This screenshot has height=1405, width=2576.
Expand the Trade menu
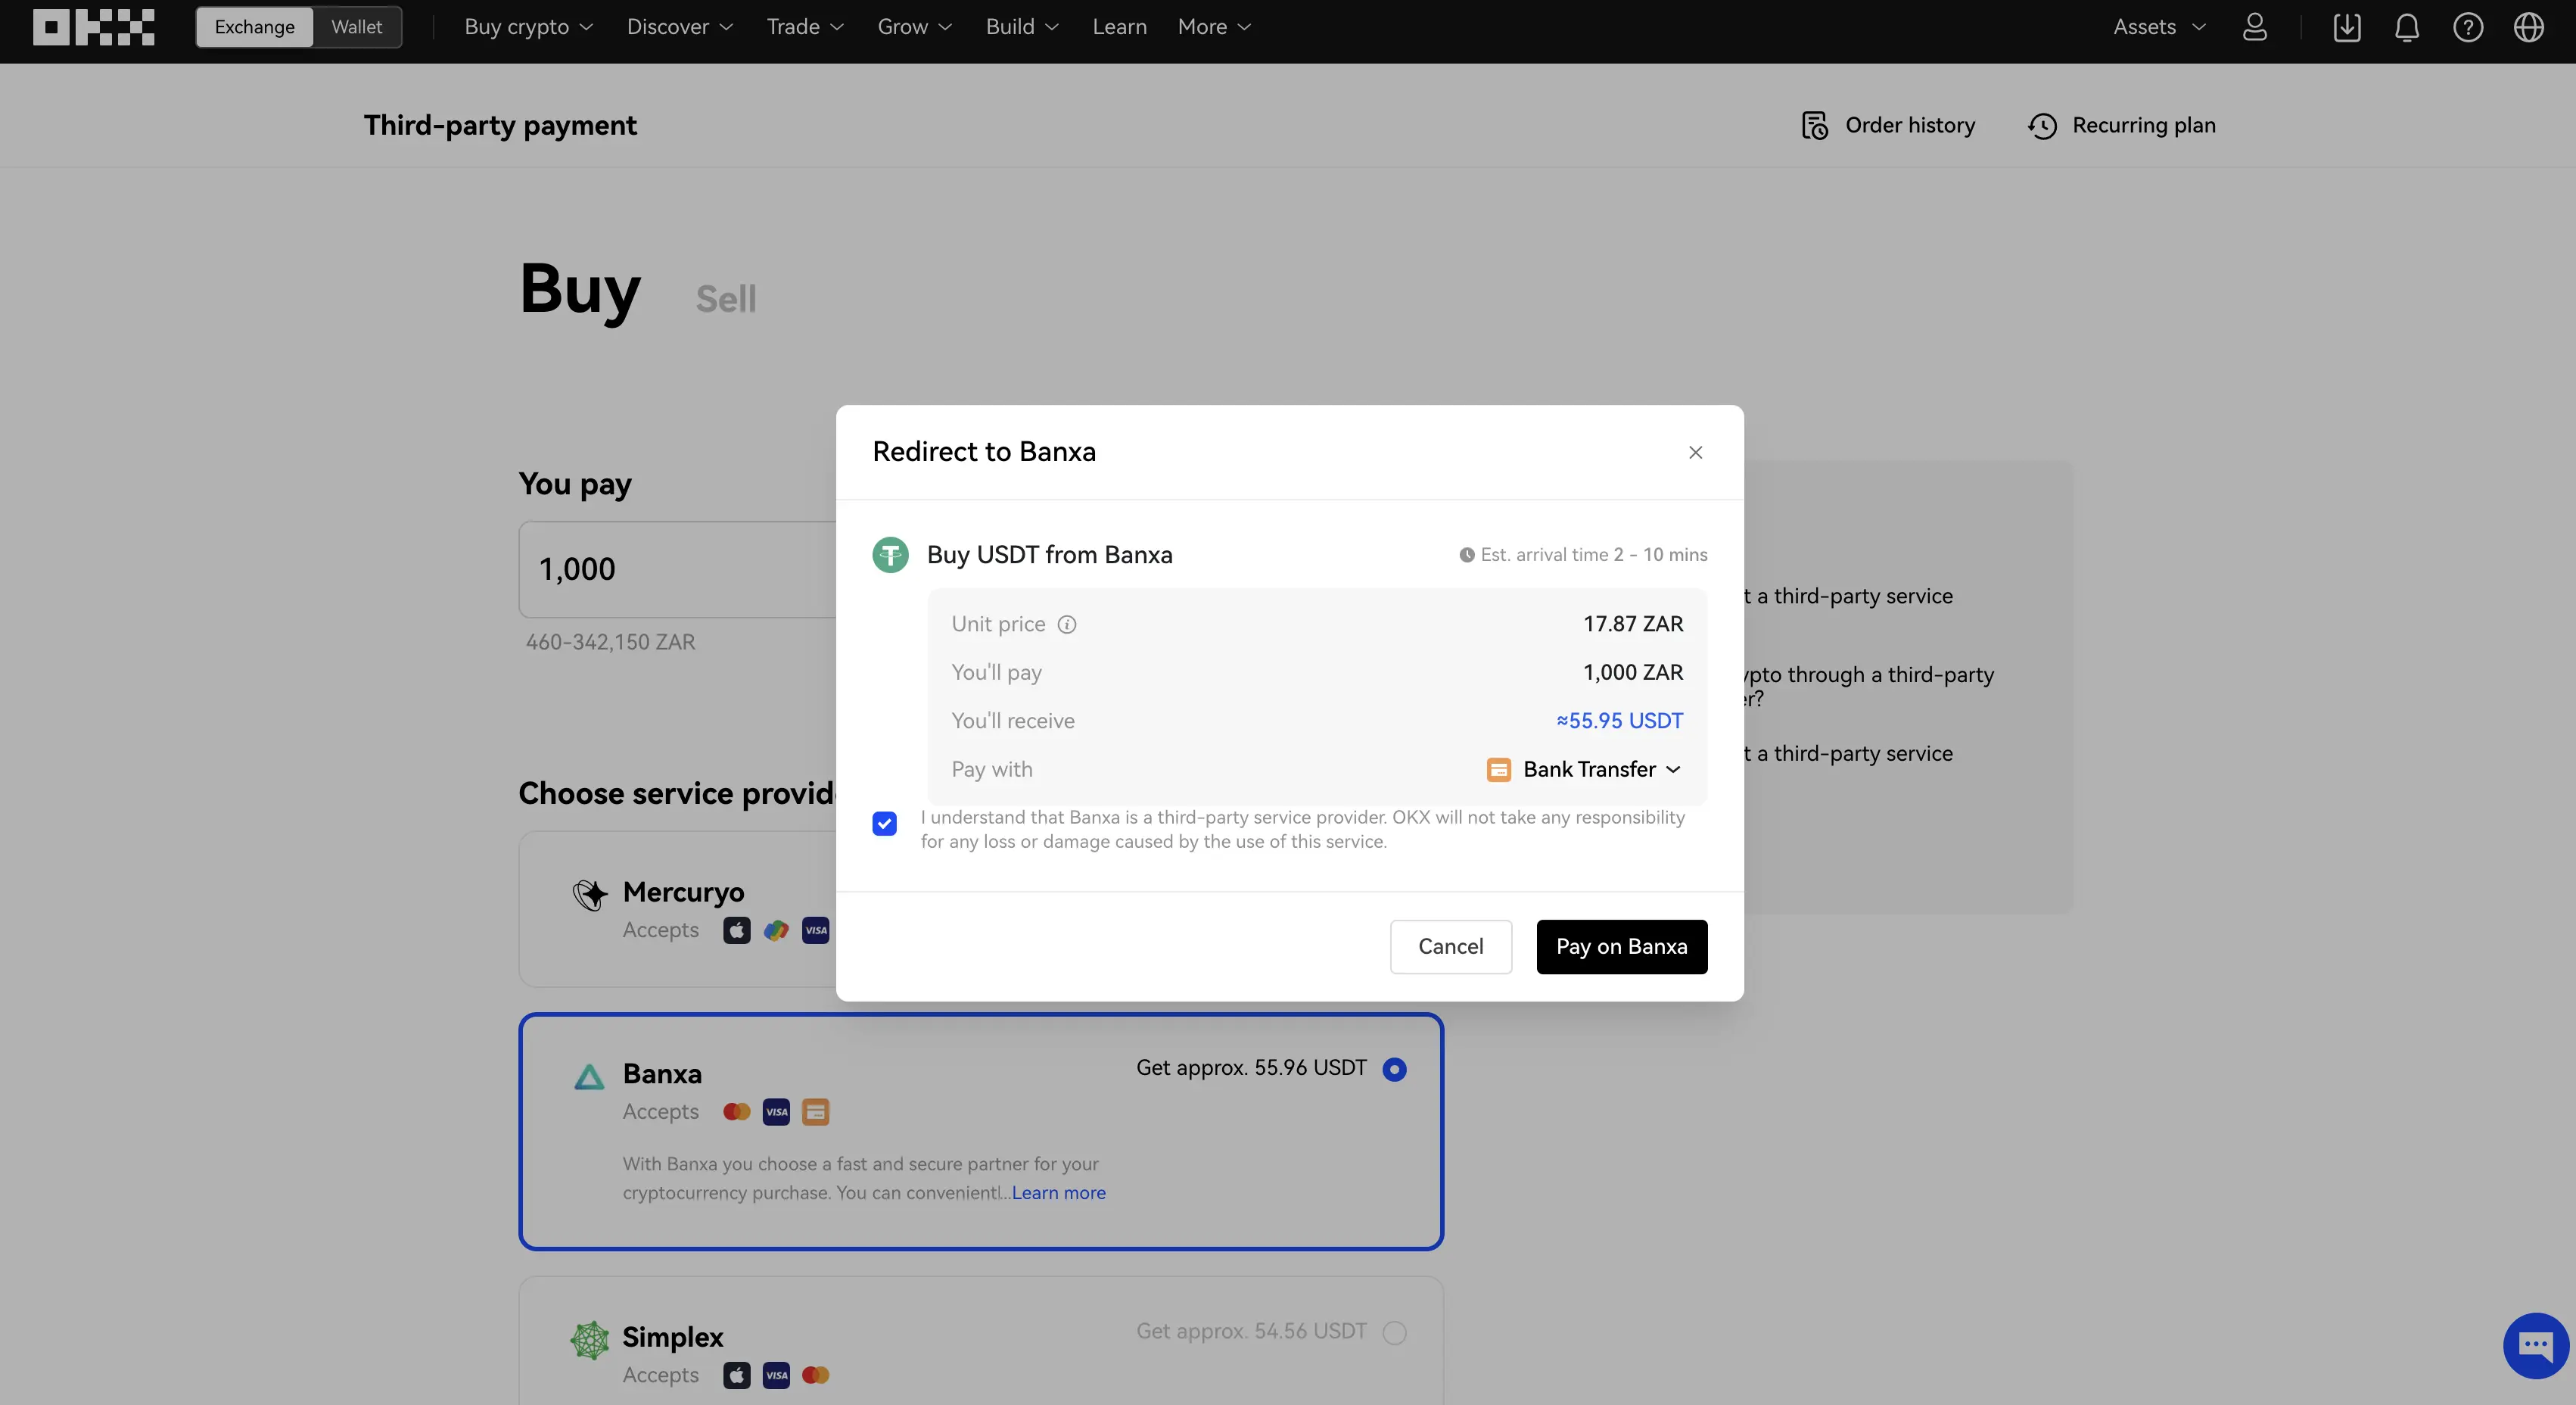[x=805, y=27]
